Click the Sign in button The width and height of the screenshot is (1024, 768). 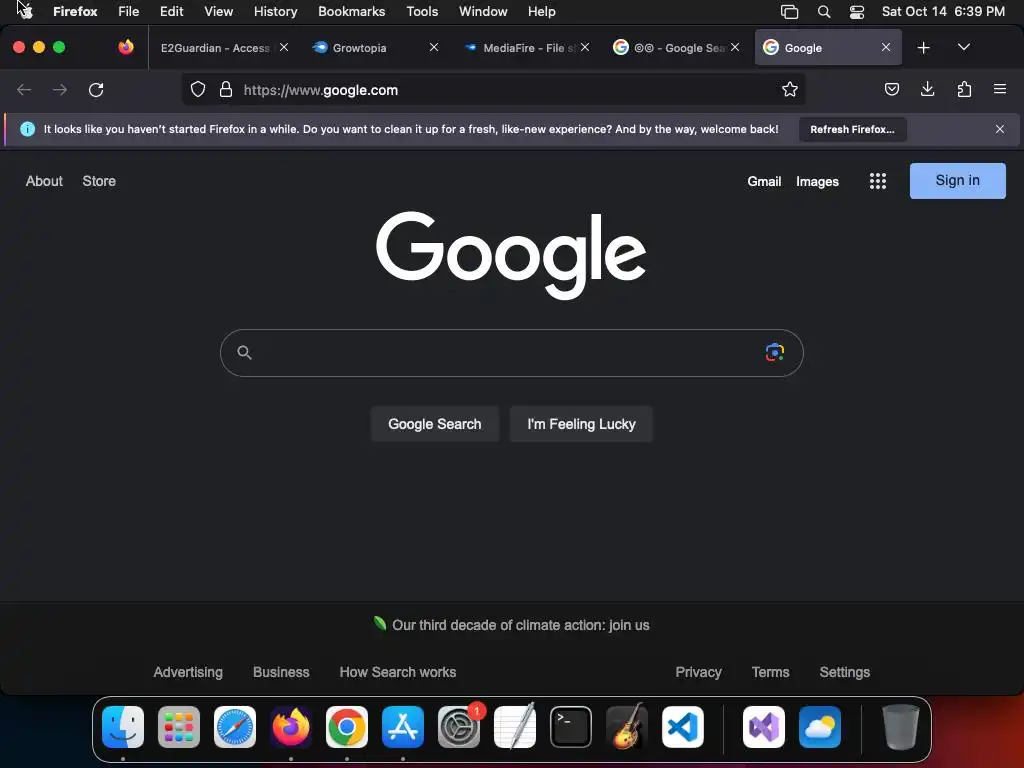coord(957,181)
